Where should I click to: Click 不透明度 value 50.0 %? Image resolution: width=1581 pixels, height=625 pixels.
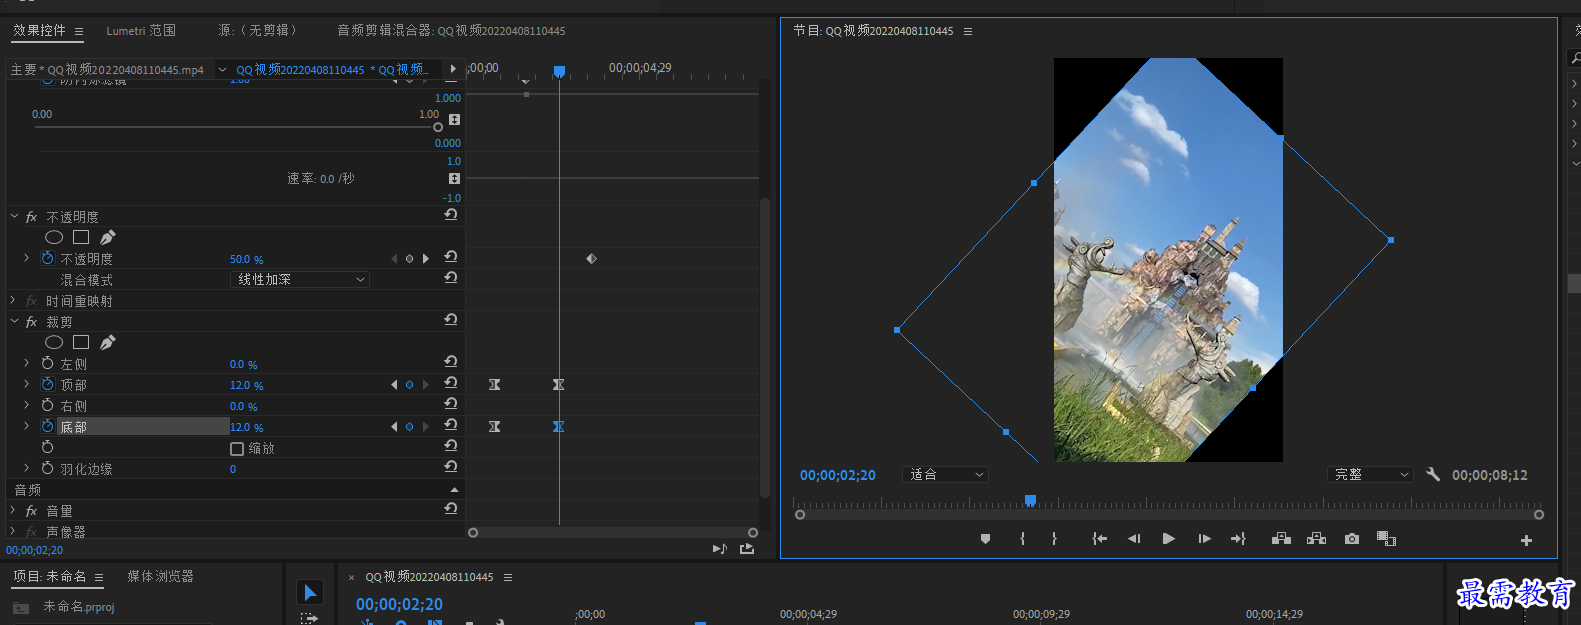coord(246,260)
